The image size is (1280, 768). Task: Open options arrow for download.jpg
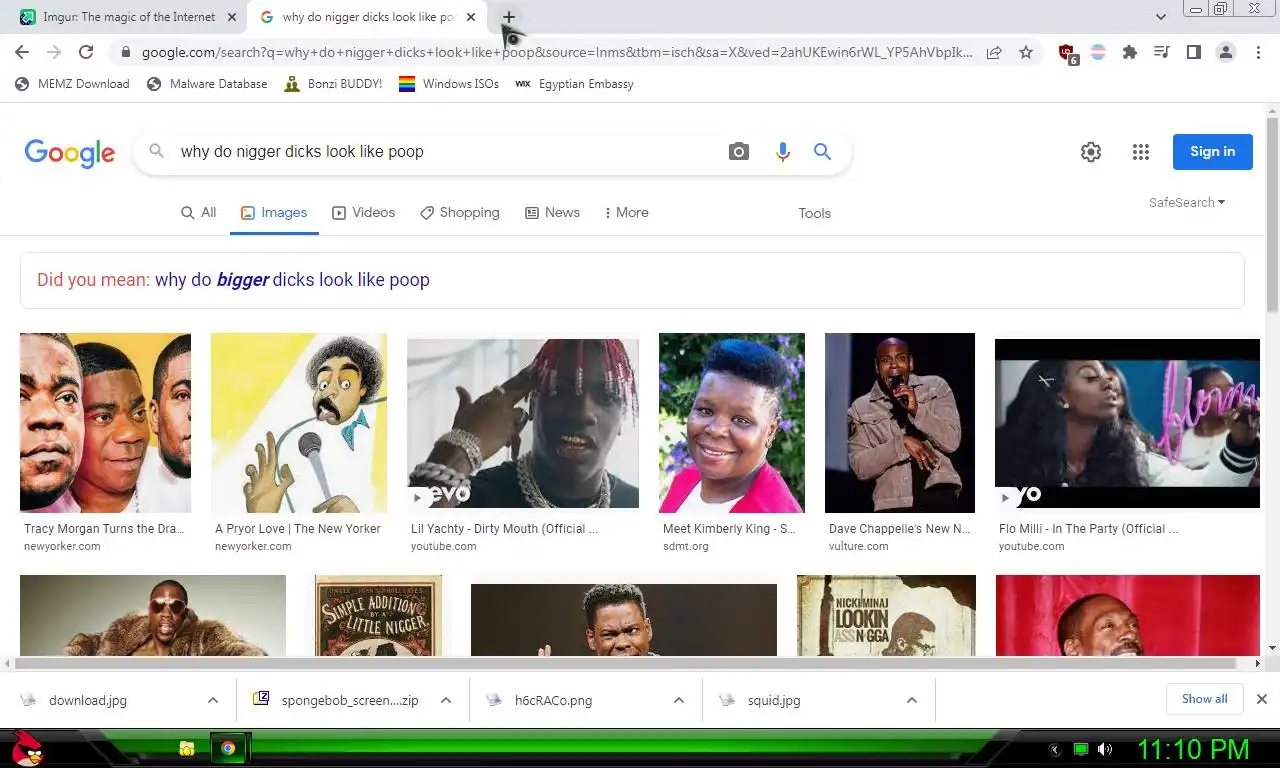coord(213,700)
